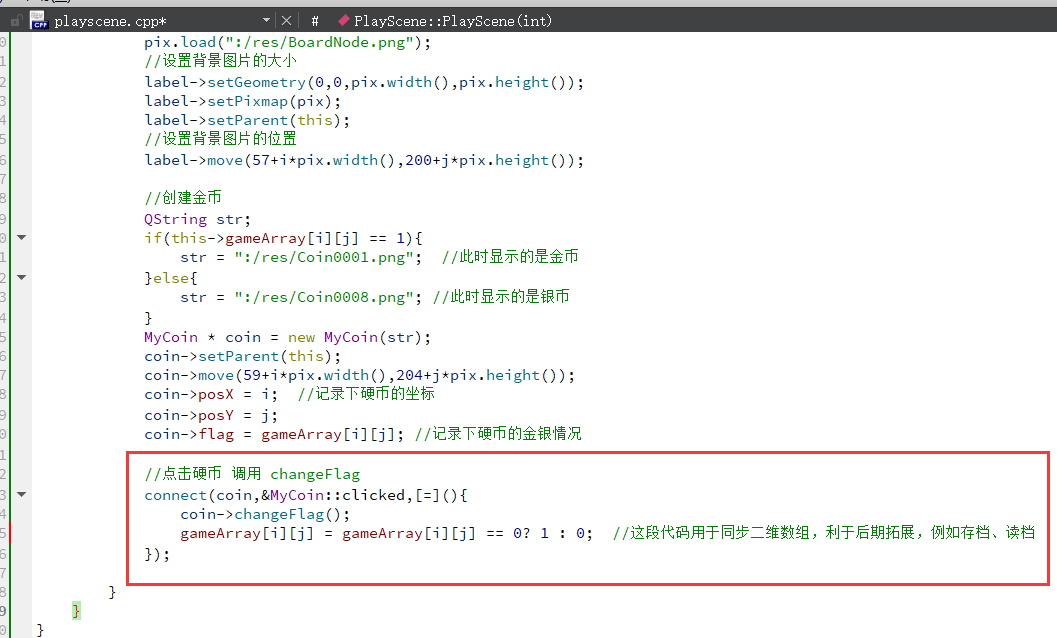Click the coin->posX = i; statement
The width and height of the screenshot is (1057, 638).
tap(211, 395)
